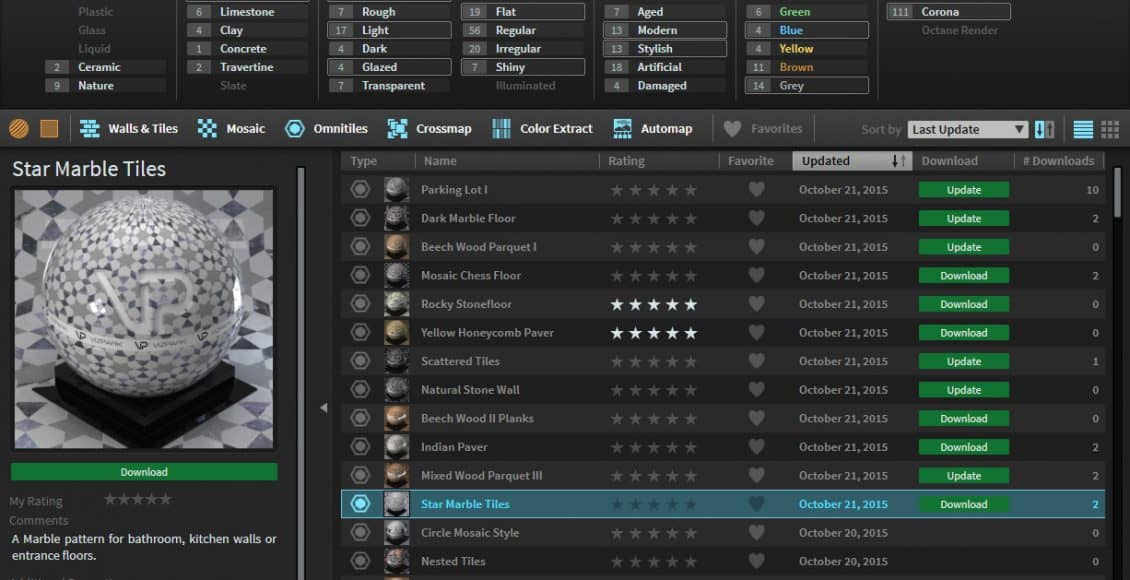
Task: Collapse the preview panel with left arrow
Action: [x=323, y=408]
